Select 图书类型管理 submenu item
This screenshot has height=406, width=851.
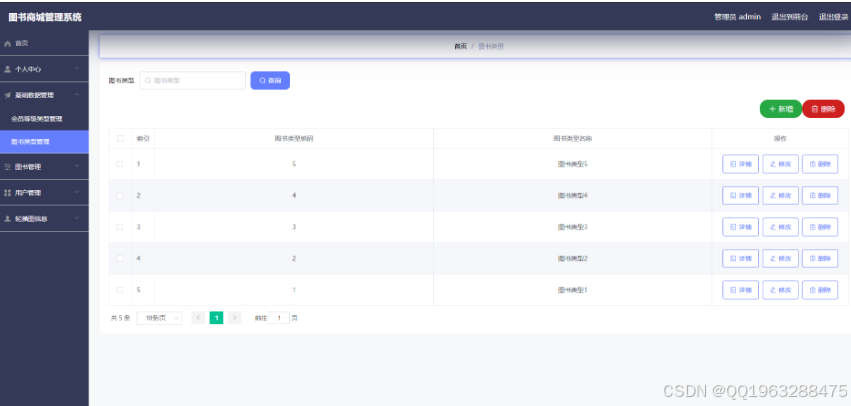[44, 142]
